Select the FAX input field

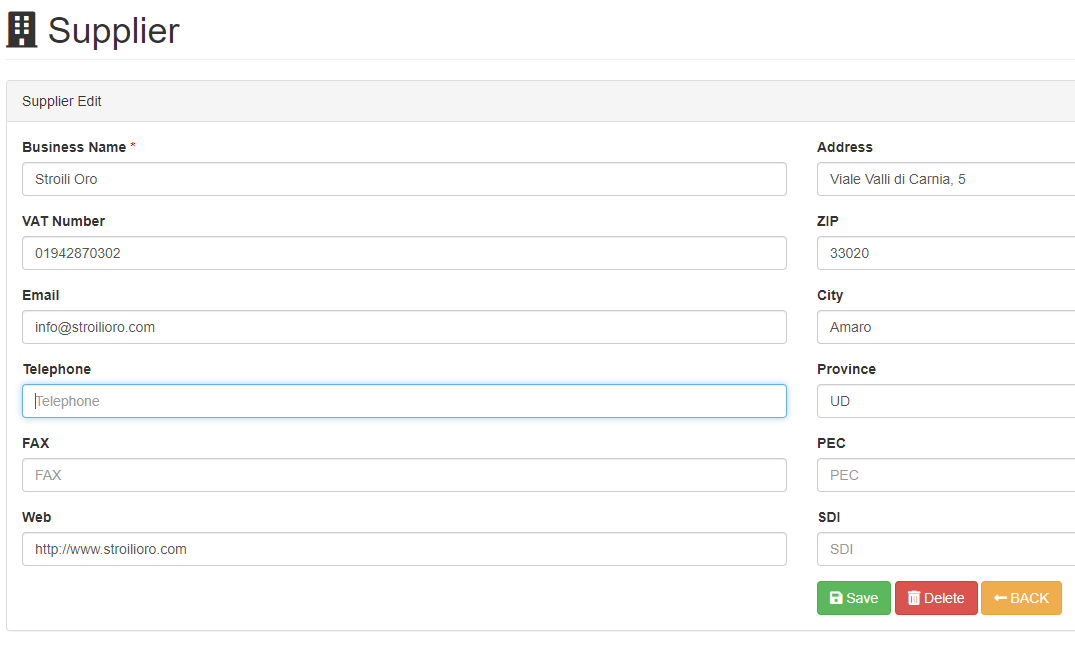tap(404, 475)
